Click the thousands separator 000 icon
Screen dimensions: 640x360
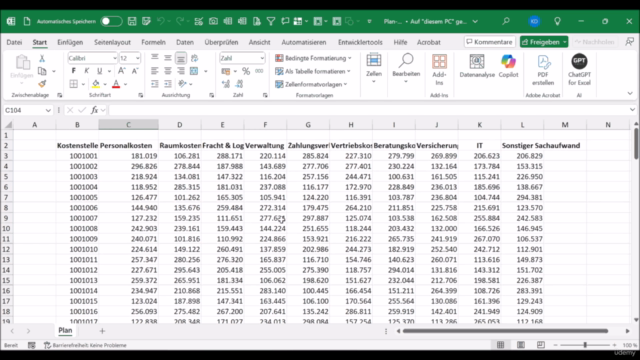tap(259, 71)
